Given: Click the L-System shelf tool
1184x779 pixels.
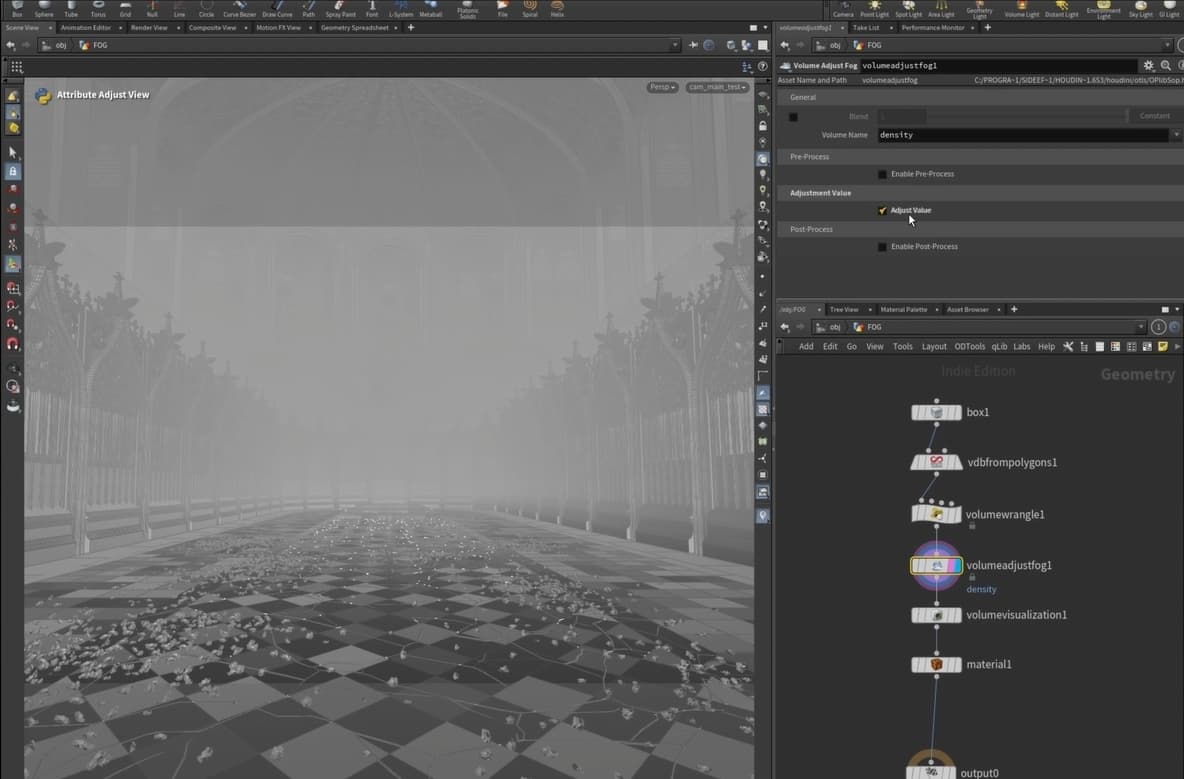Looking at the screenshot, I should click(x=401, y=8).
